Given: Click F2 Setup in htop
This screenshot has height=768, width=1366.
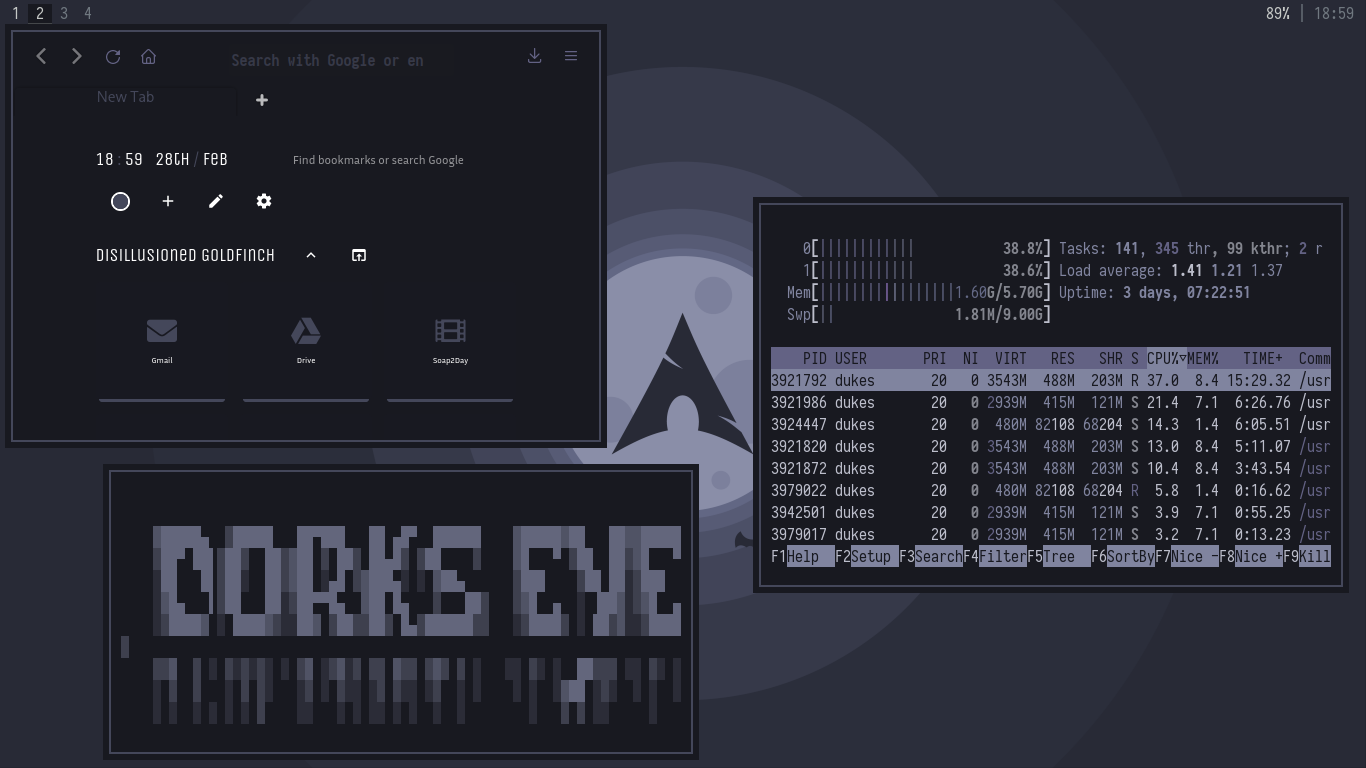Looking at the screenshot, I should pyautogui.click(x=867, y=557).
